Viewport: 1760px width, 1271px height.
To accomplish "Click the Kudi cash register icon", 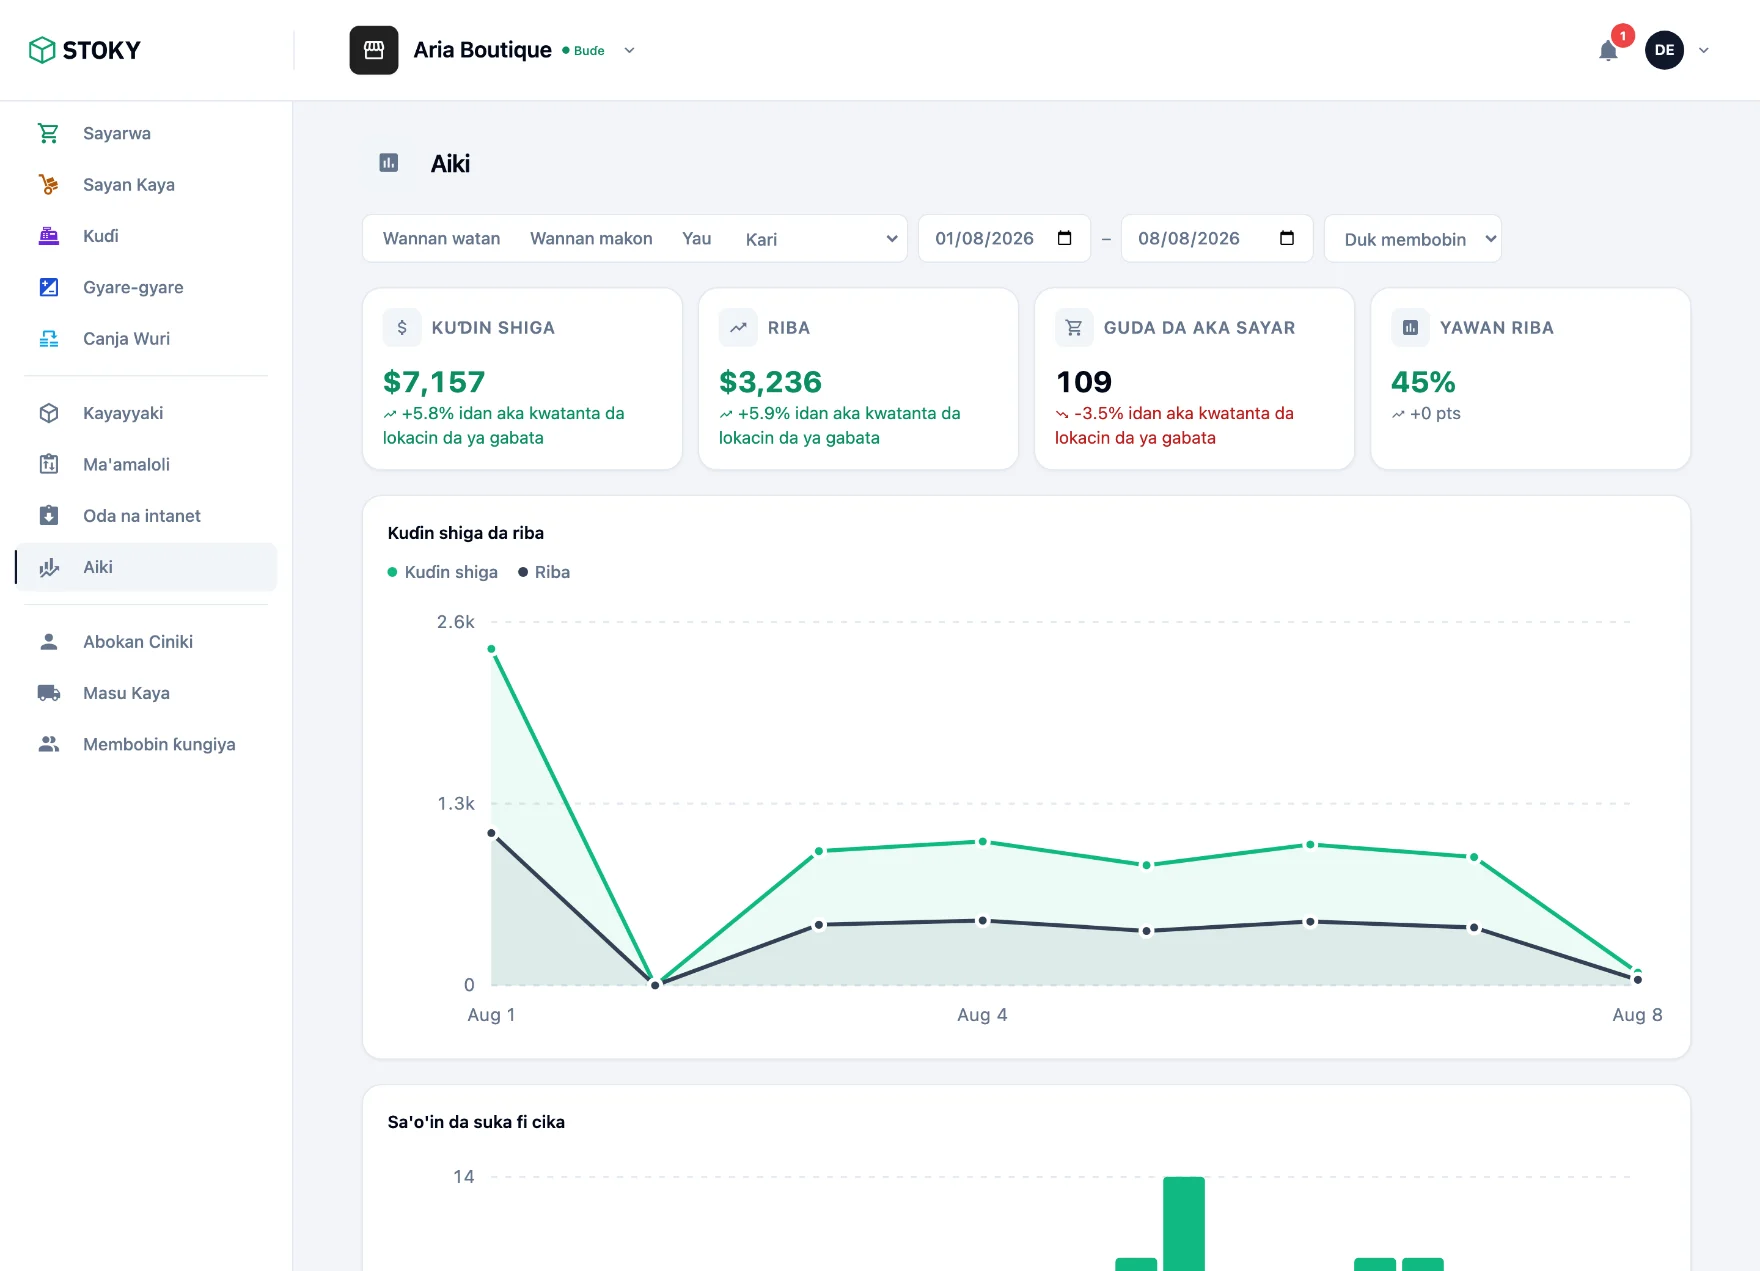I will pos(48,236).
